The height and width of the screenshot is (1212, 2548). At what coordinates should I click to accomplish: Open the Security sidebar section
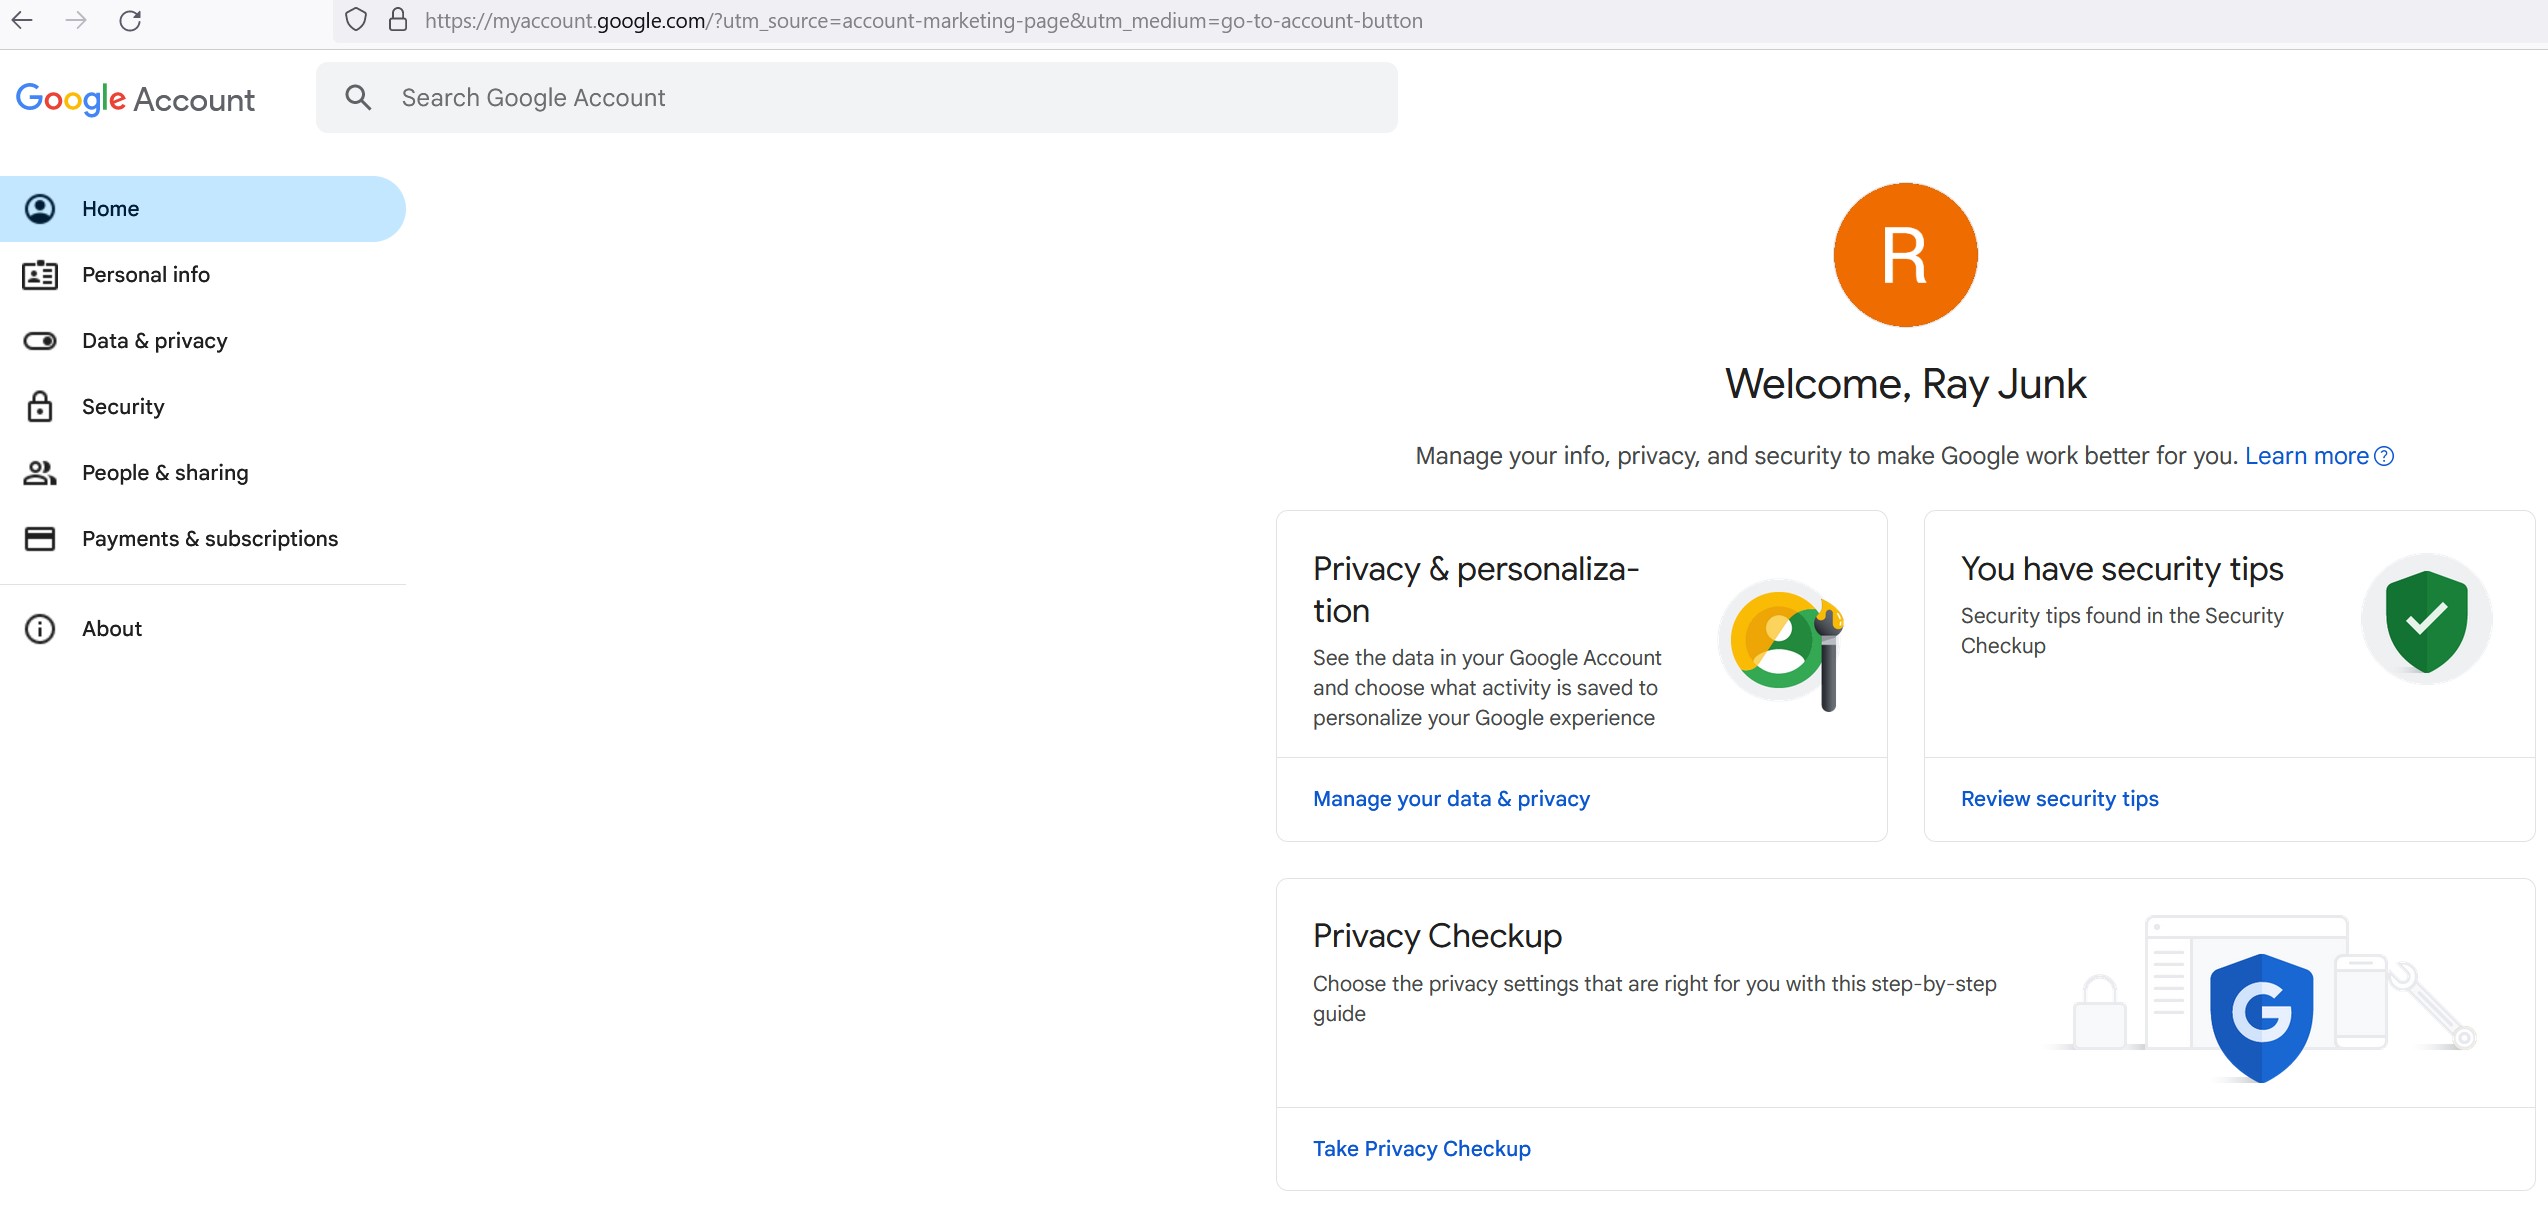(122, 407)
